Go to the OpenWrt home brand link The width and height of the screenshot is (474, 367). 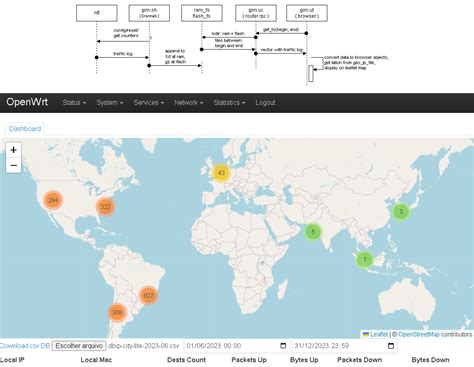(x=27, y=102)
